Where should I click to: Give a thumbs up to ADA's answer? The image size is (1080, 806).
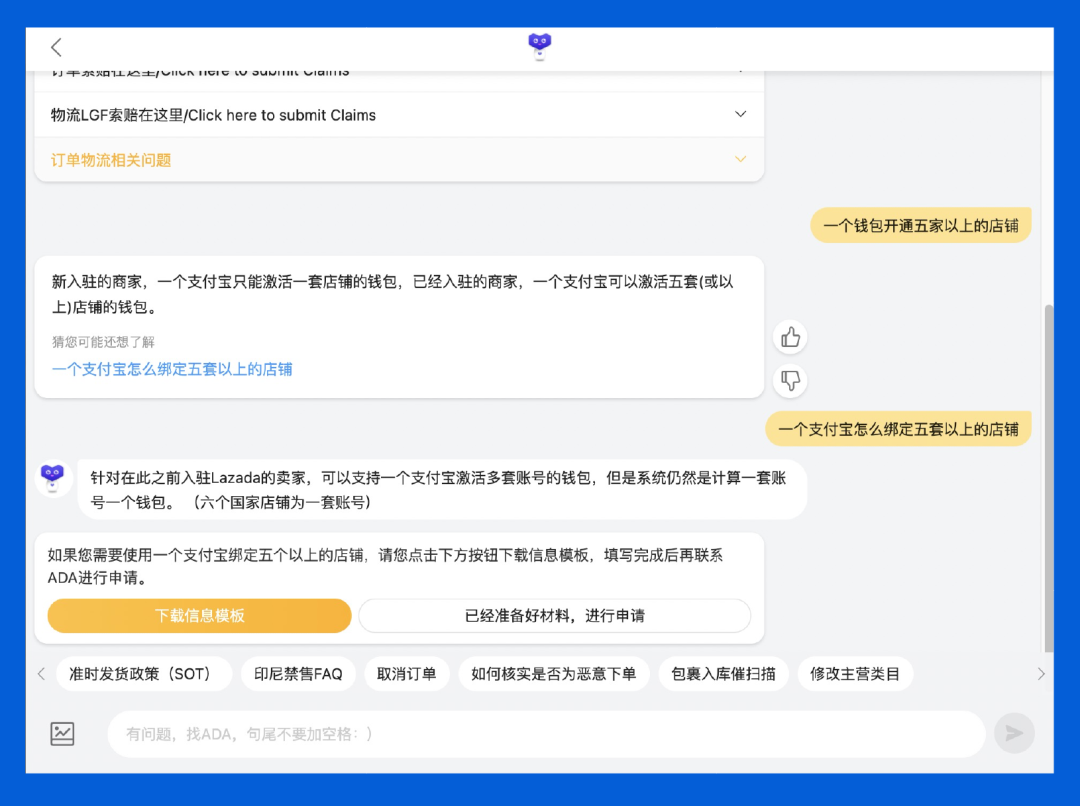tap(790, 338)
